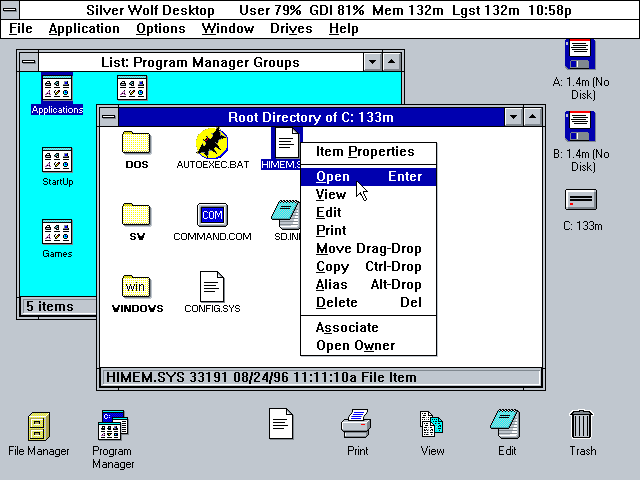Open the Options menu

pos(161,29)
